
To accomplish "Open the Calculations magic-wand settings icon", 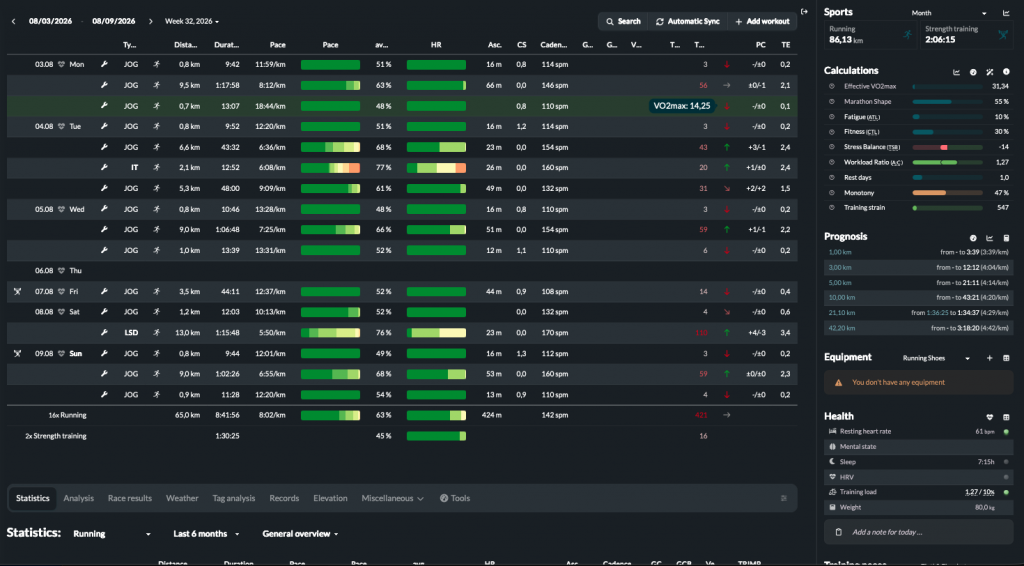I will [x=989, y=72].
